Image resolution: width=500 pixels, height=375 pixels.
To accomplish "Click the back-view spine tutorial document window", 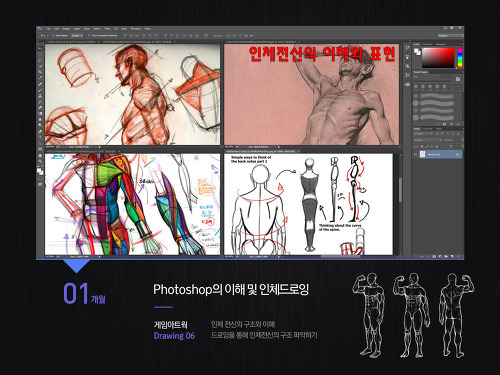I will (x=309, y=204).
